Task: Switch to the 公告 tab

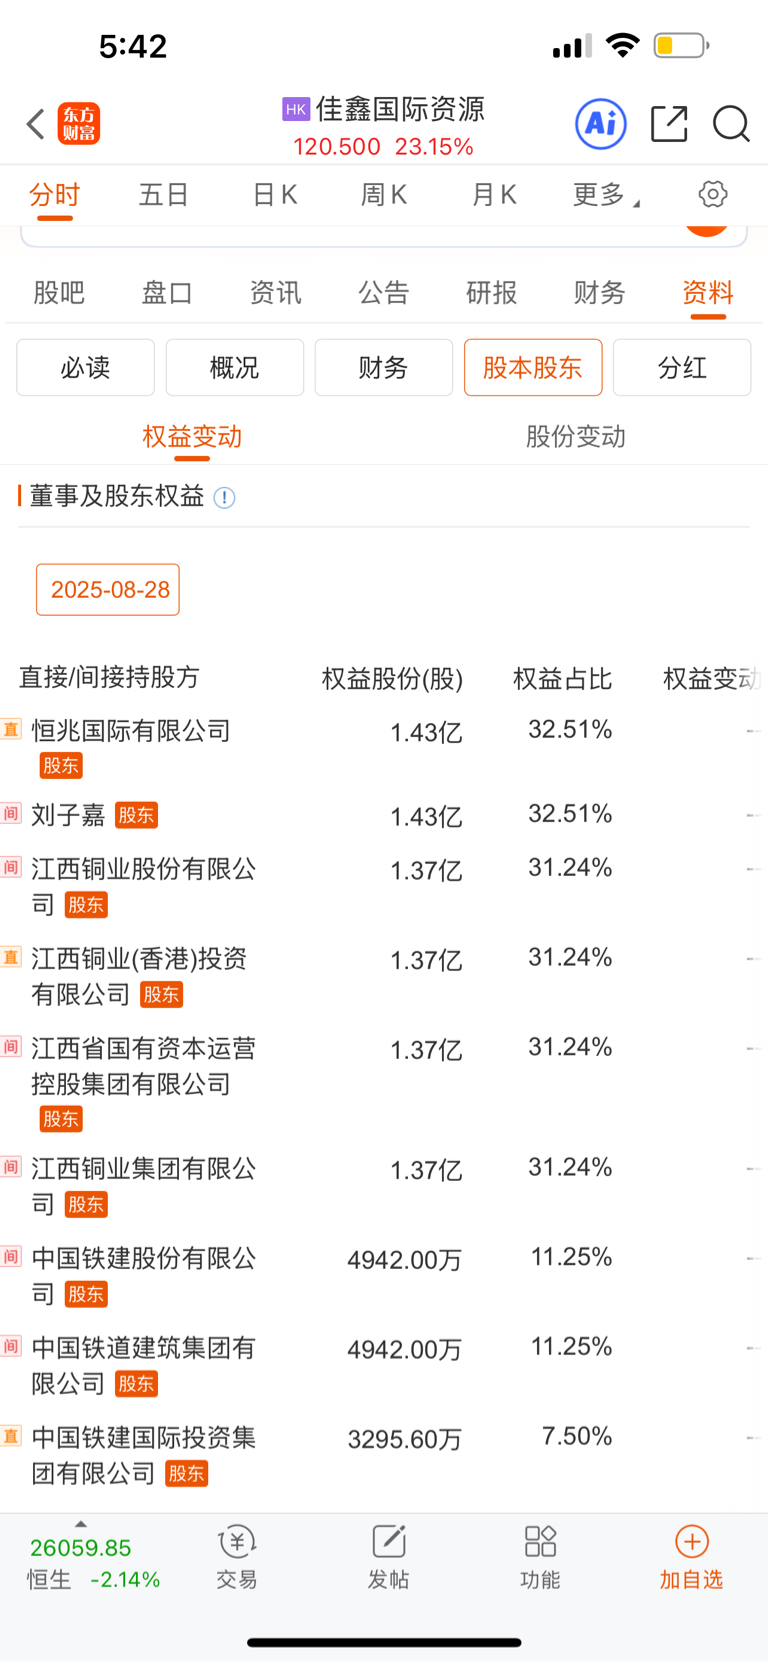Action: click(384, 293)
